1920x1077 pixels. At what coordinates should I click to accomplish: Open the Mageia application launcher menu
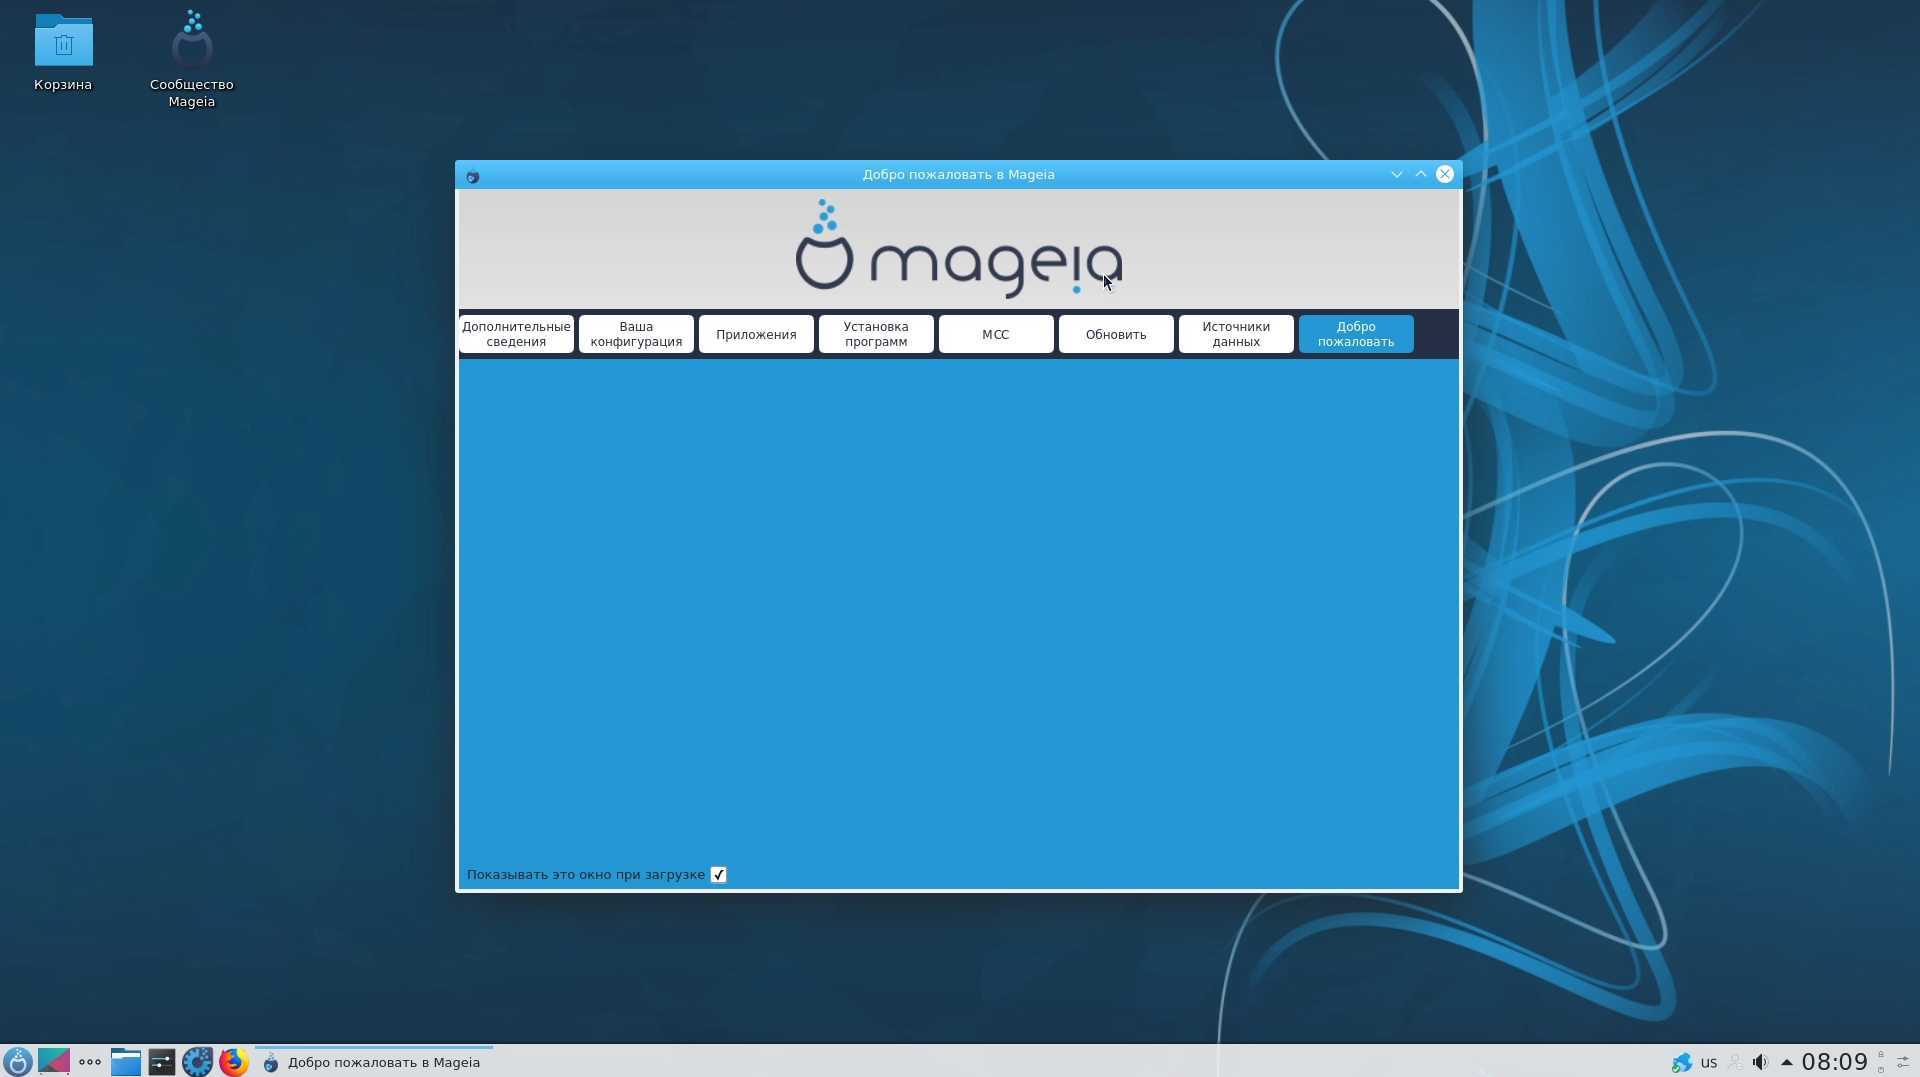click(18, 1061)
